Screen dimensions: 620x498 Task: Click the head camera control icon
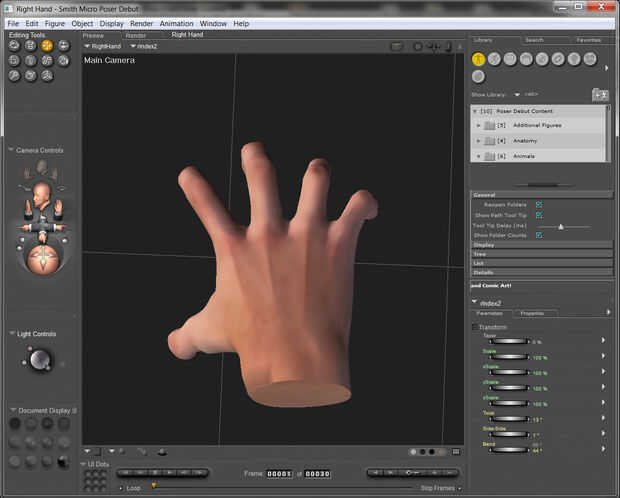(41, 192)
